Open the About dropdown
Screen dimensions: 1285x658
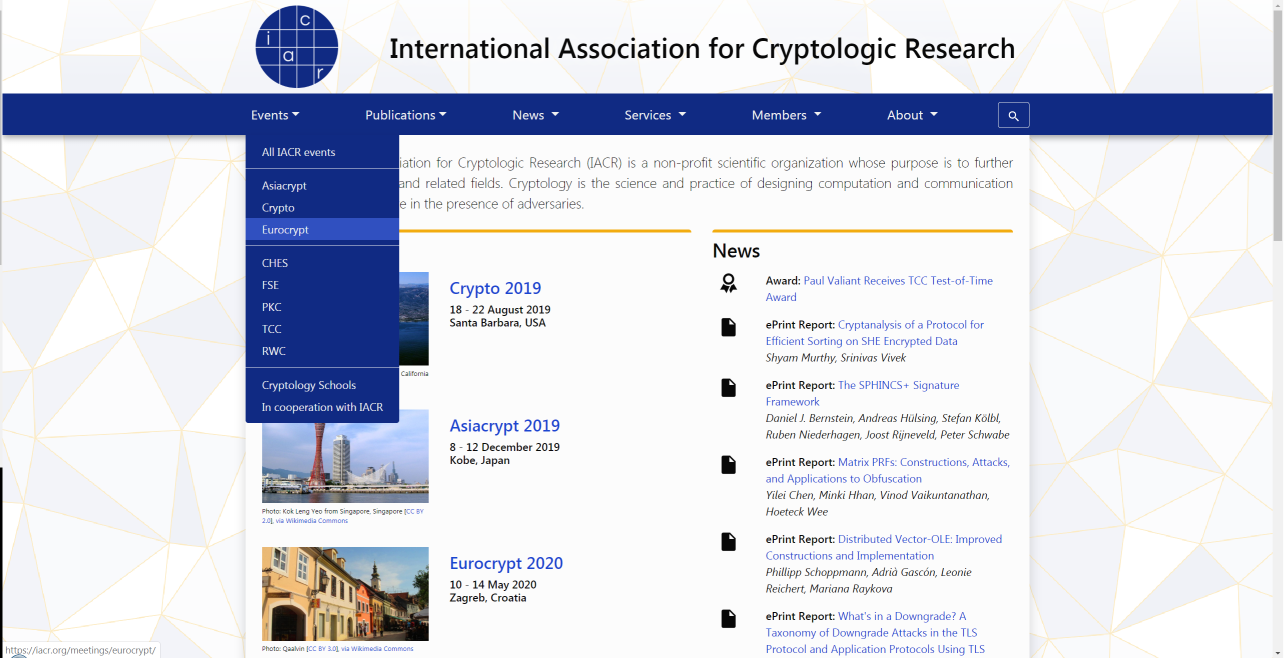[x=910, y=114]
